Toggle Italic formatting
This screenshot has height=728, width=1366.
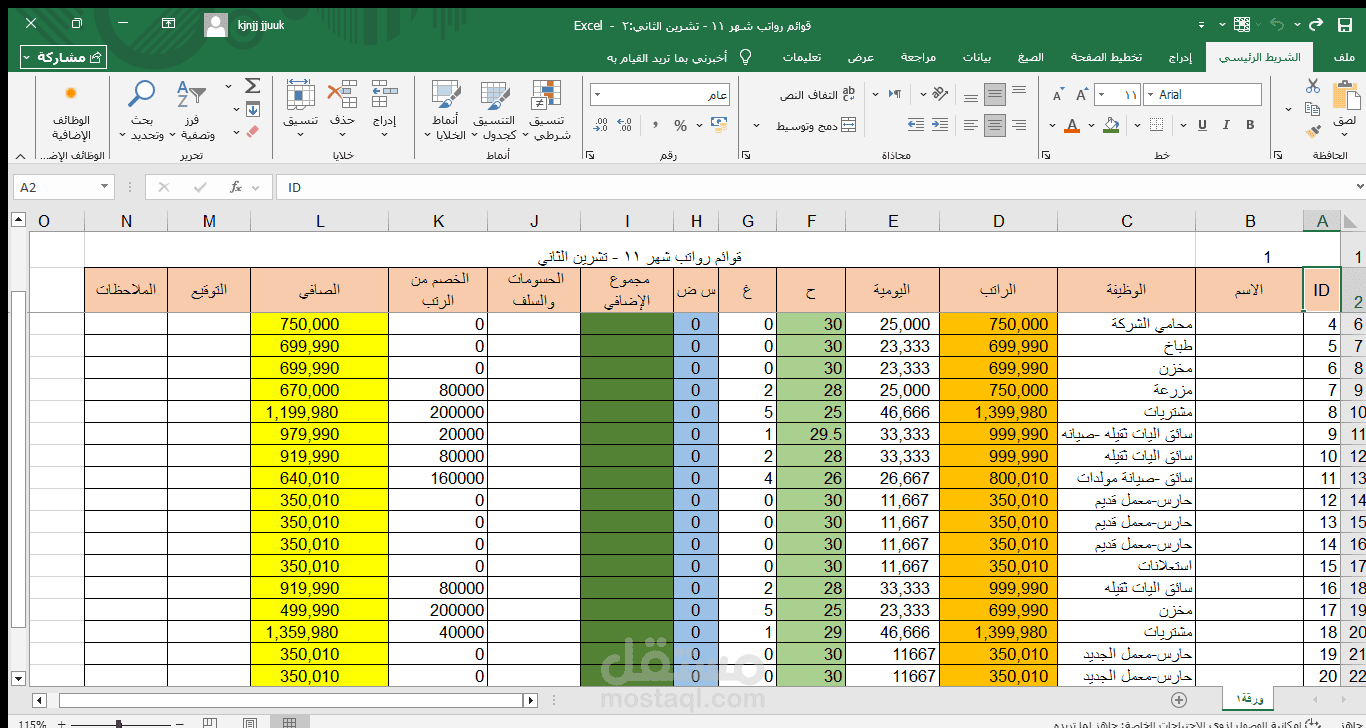point(1226,125)
